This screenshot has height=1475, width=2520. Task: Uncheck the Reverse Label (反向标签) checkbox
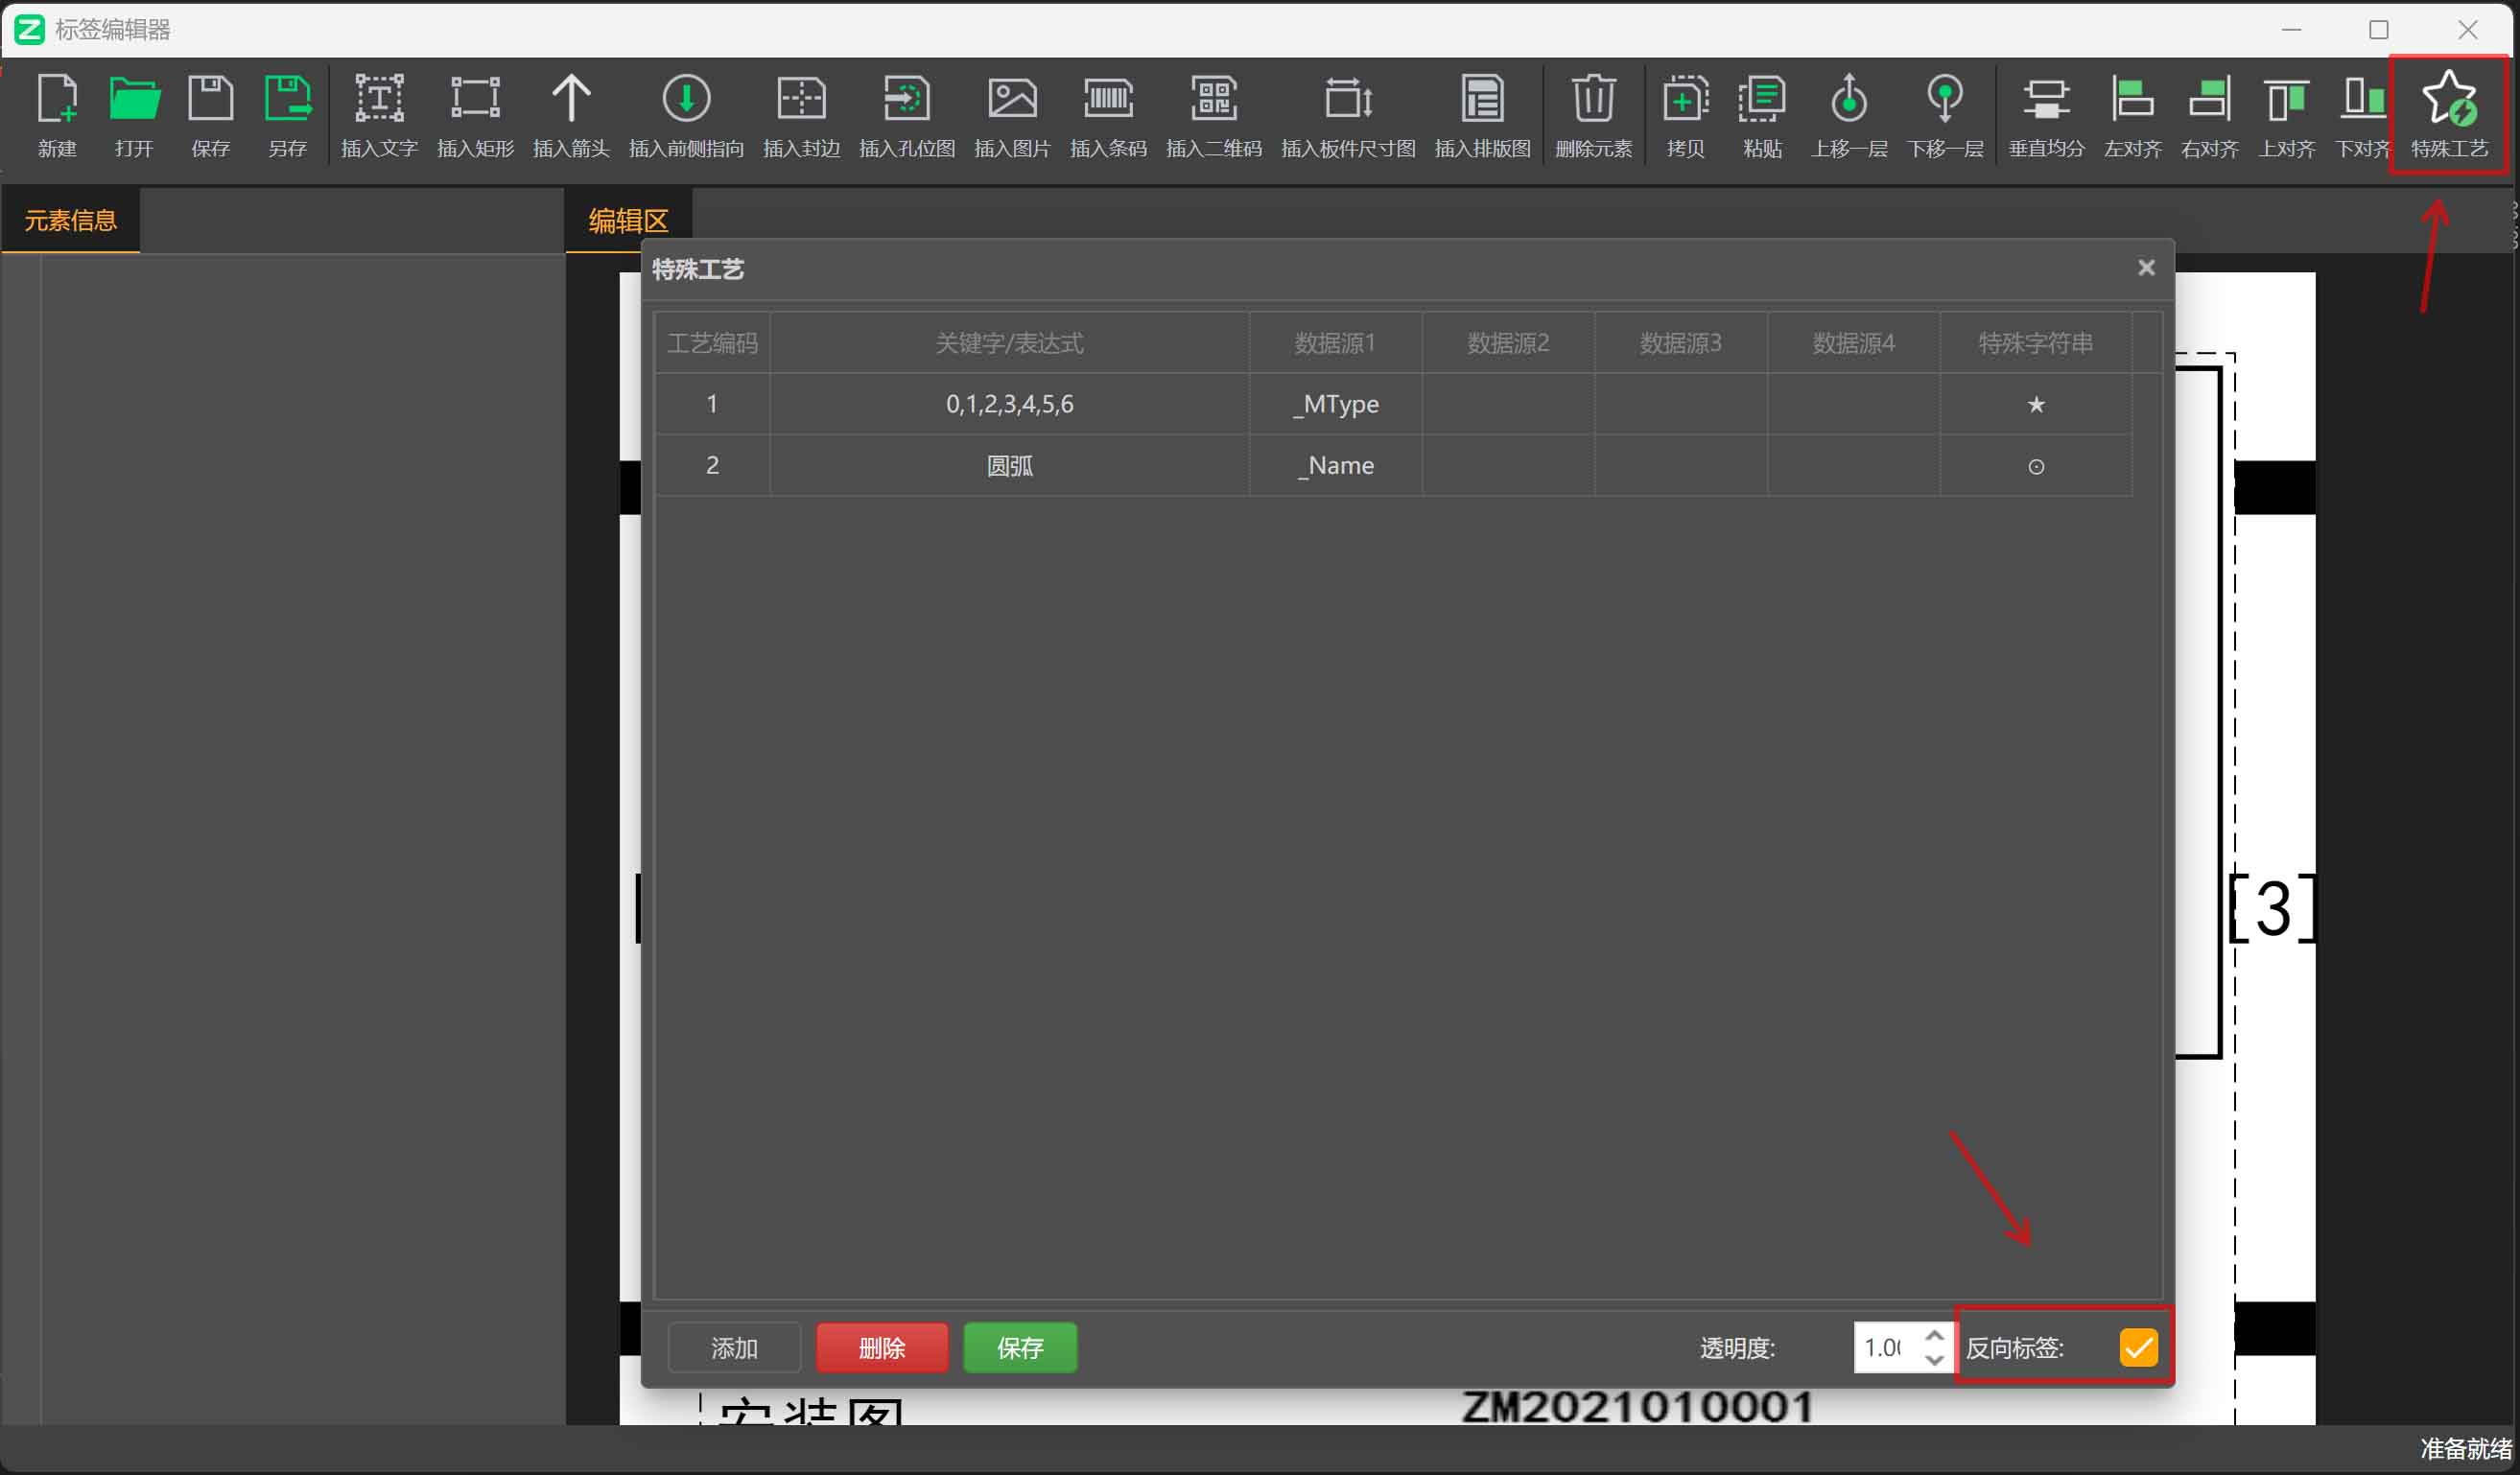click(2138, 1347)
